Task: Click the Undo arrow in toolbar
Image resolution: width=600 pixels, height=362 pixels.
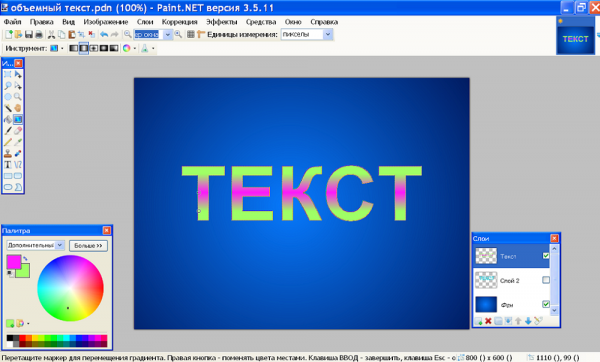Action: click(104, 34)
